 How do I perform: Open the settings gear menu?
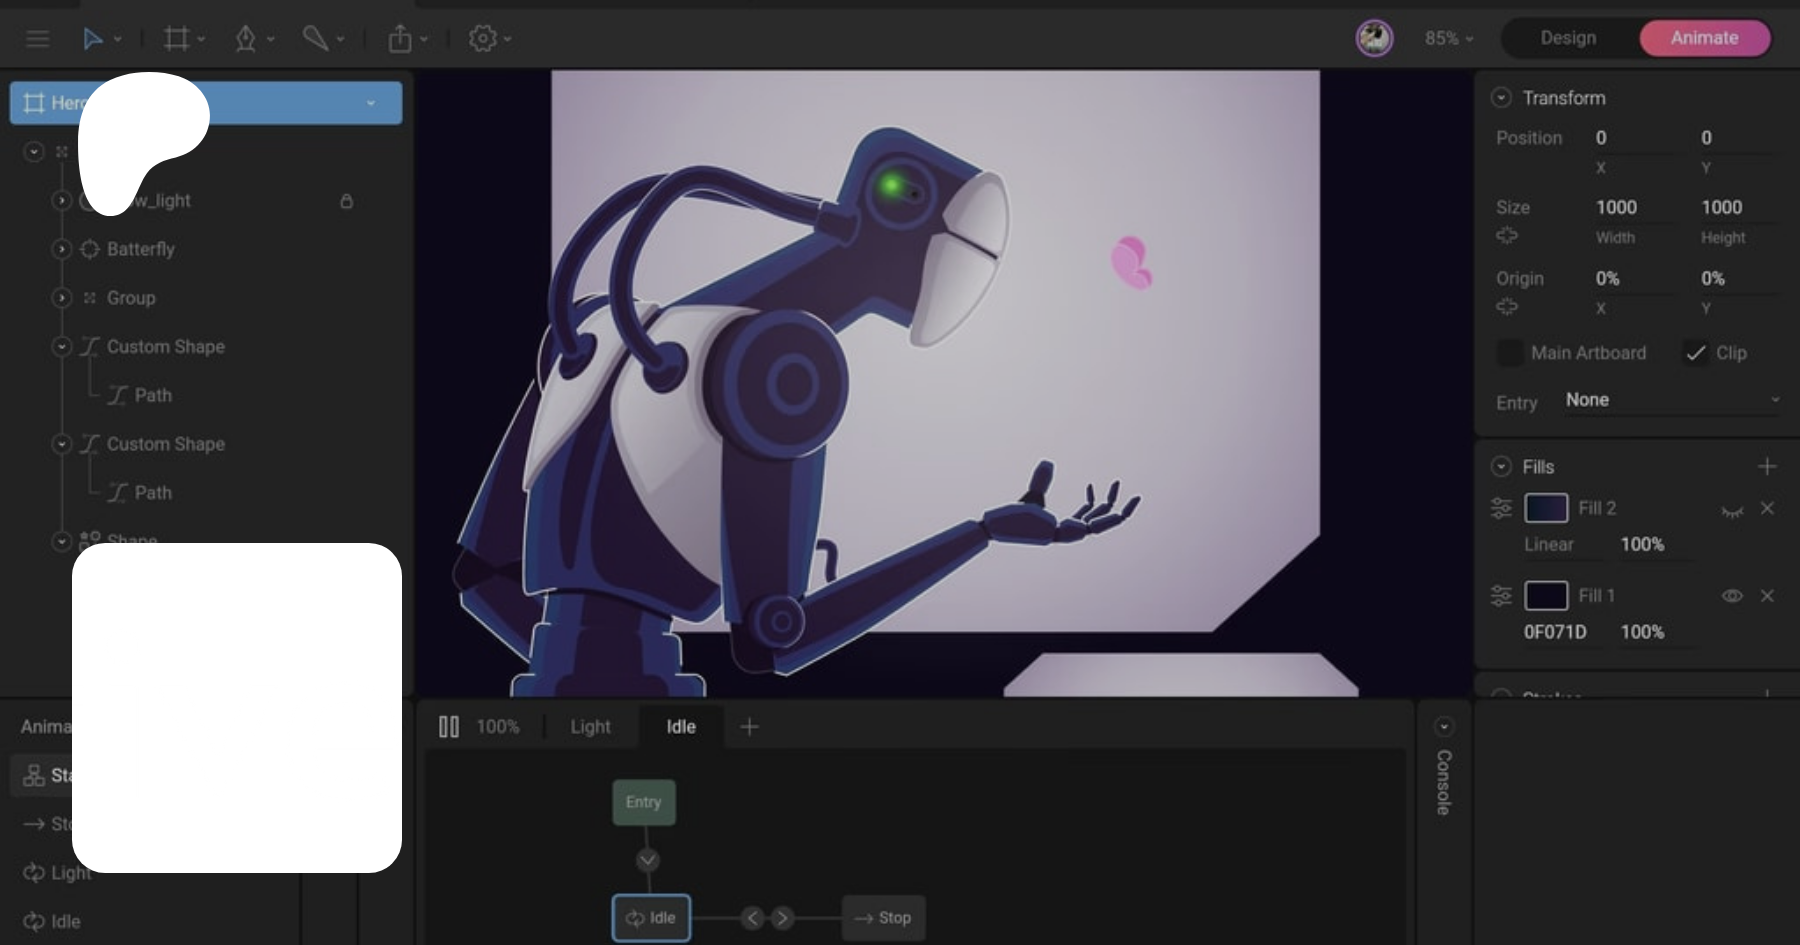[x=483, y=39]
